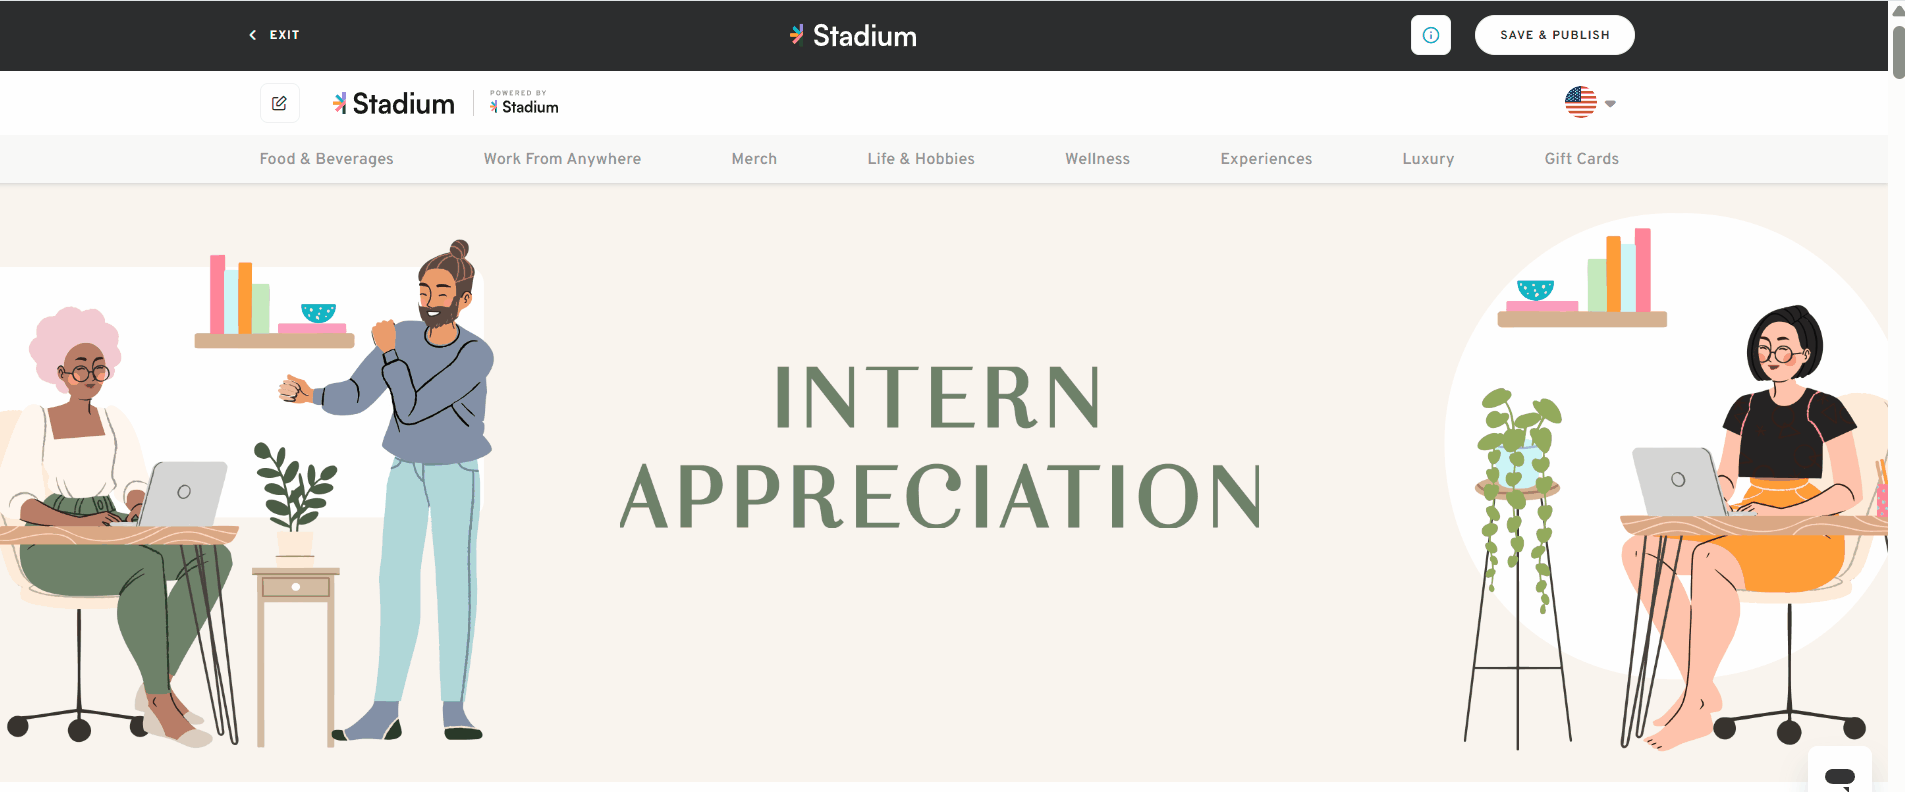Click the edit pencil icon near the Stadium logo

click(x=279, y=103)
